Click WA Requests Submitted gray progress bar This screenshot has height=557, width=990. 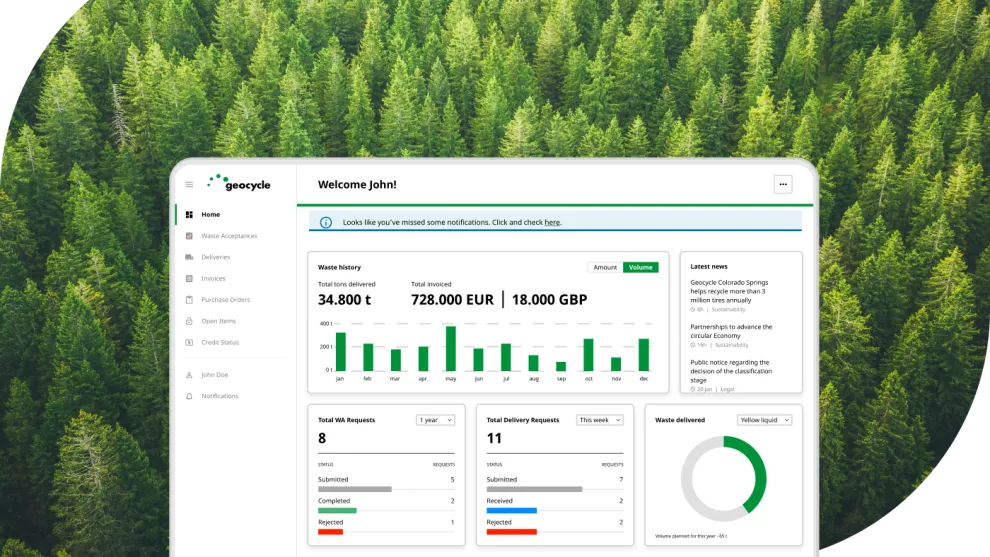click(x=355, y=489)
